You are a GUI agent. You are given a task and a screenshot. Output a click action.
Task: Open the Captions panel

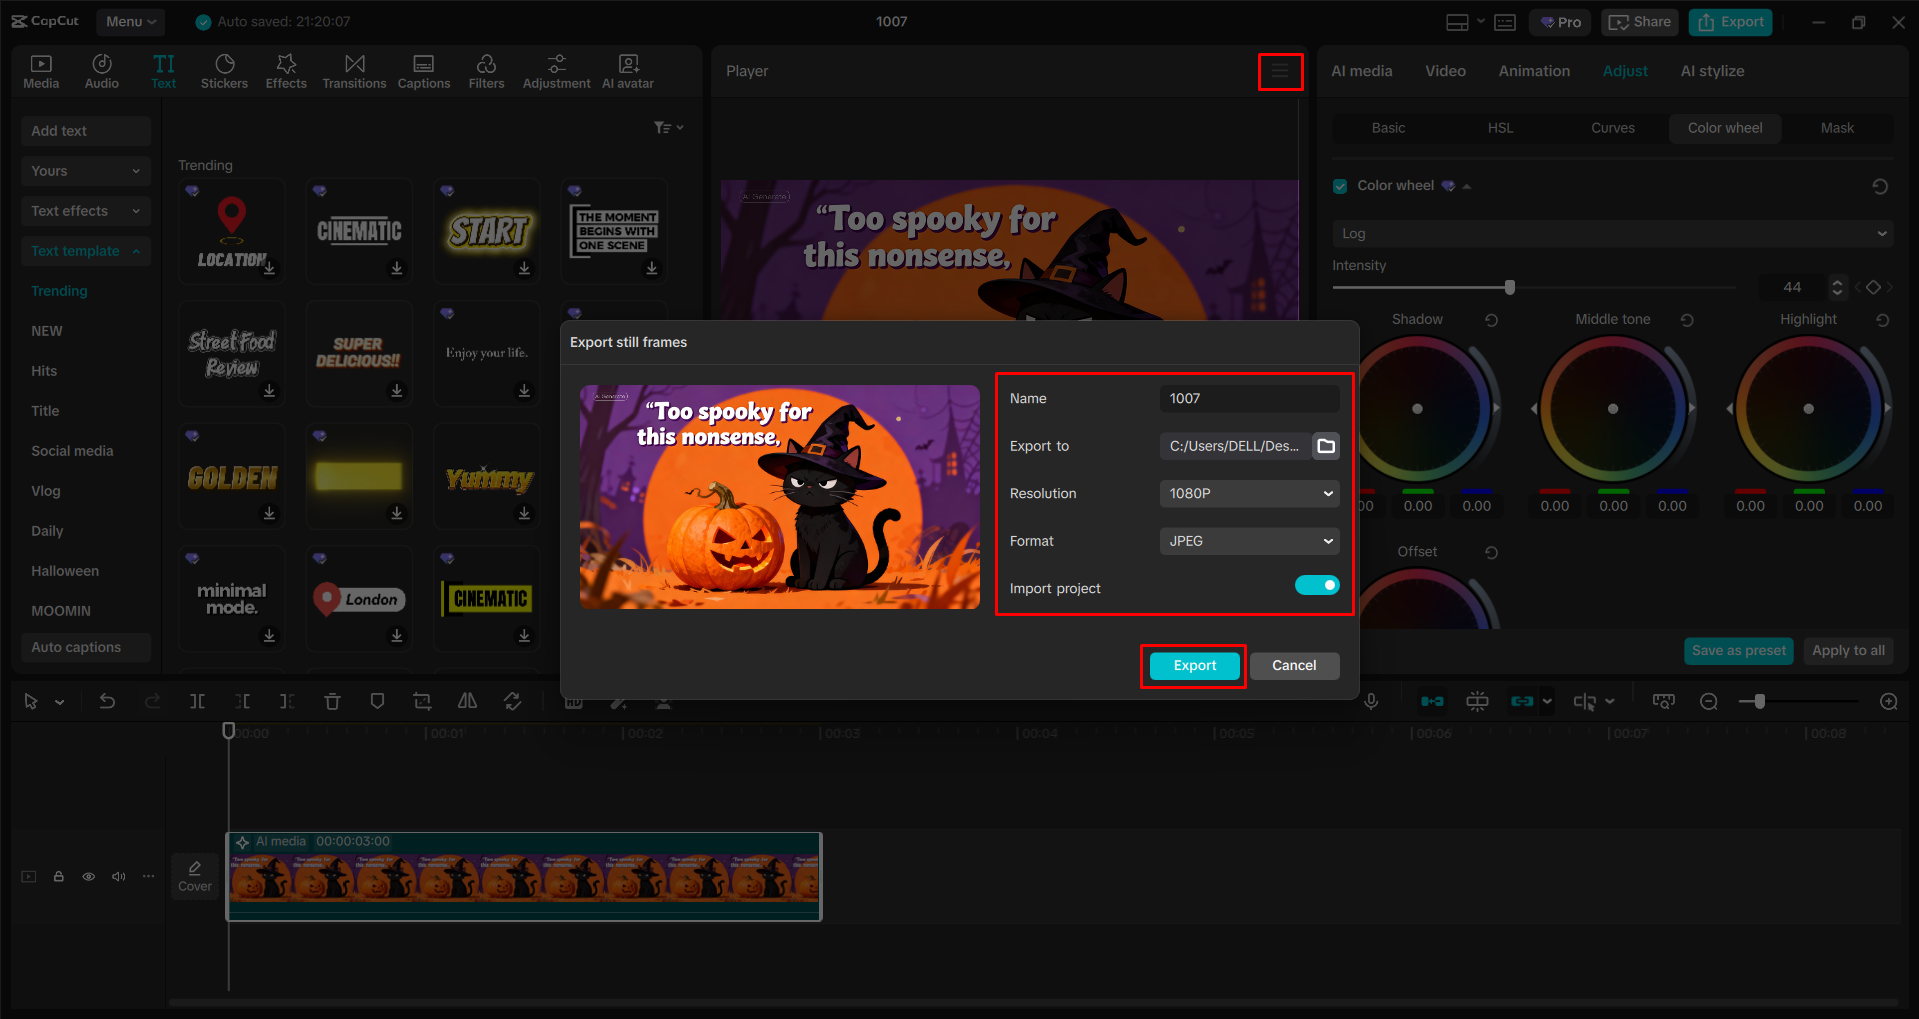pos(424,72)
